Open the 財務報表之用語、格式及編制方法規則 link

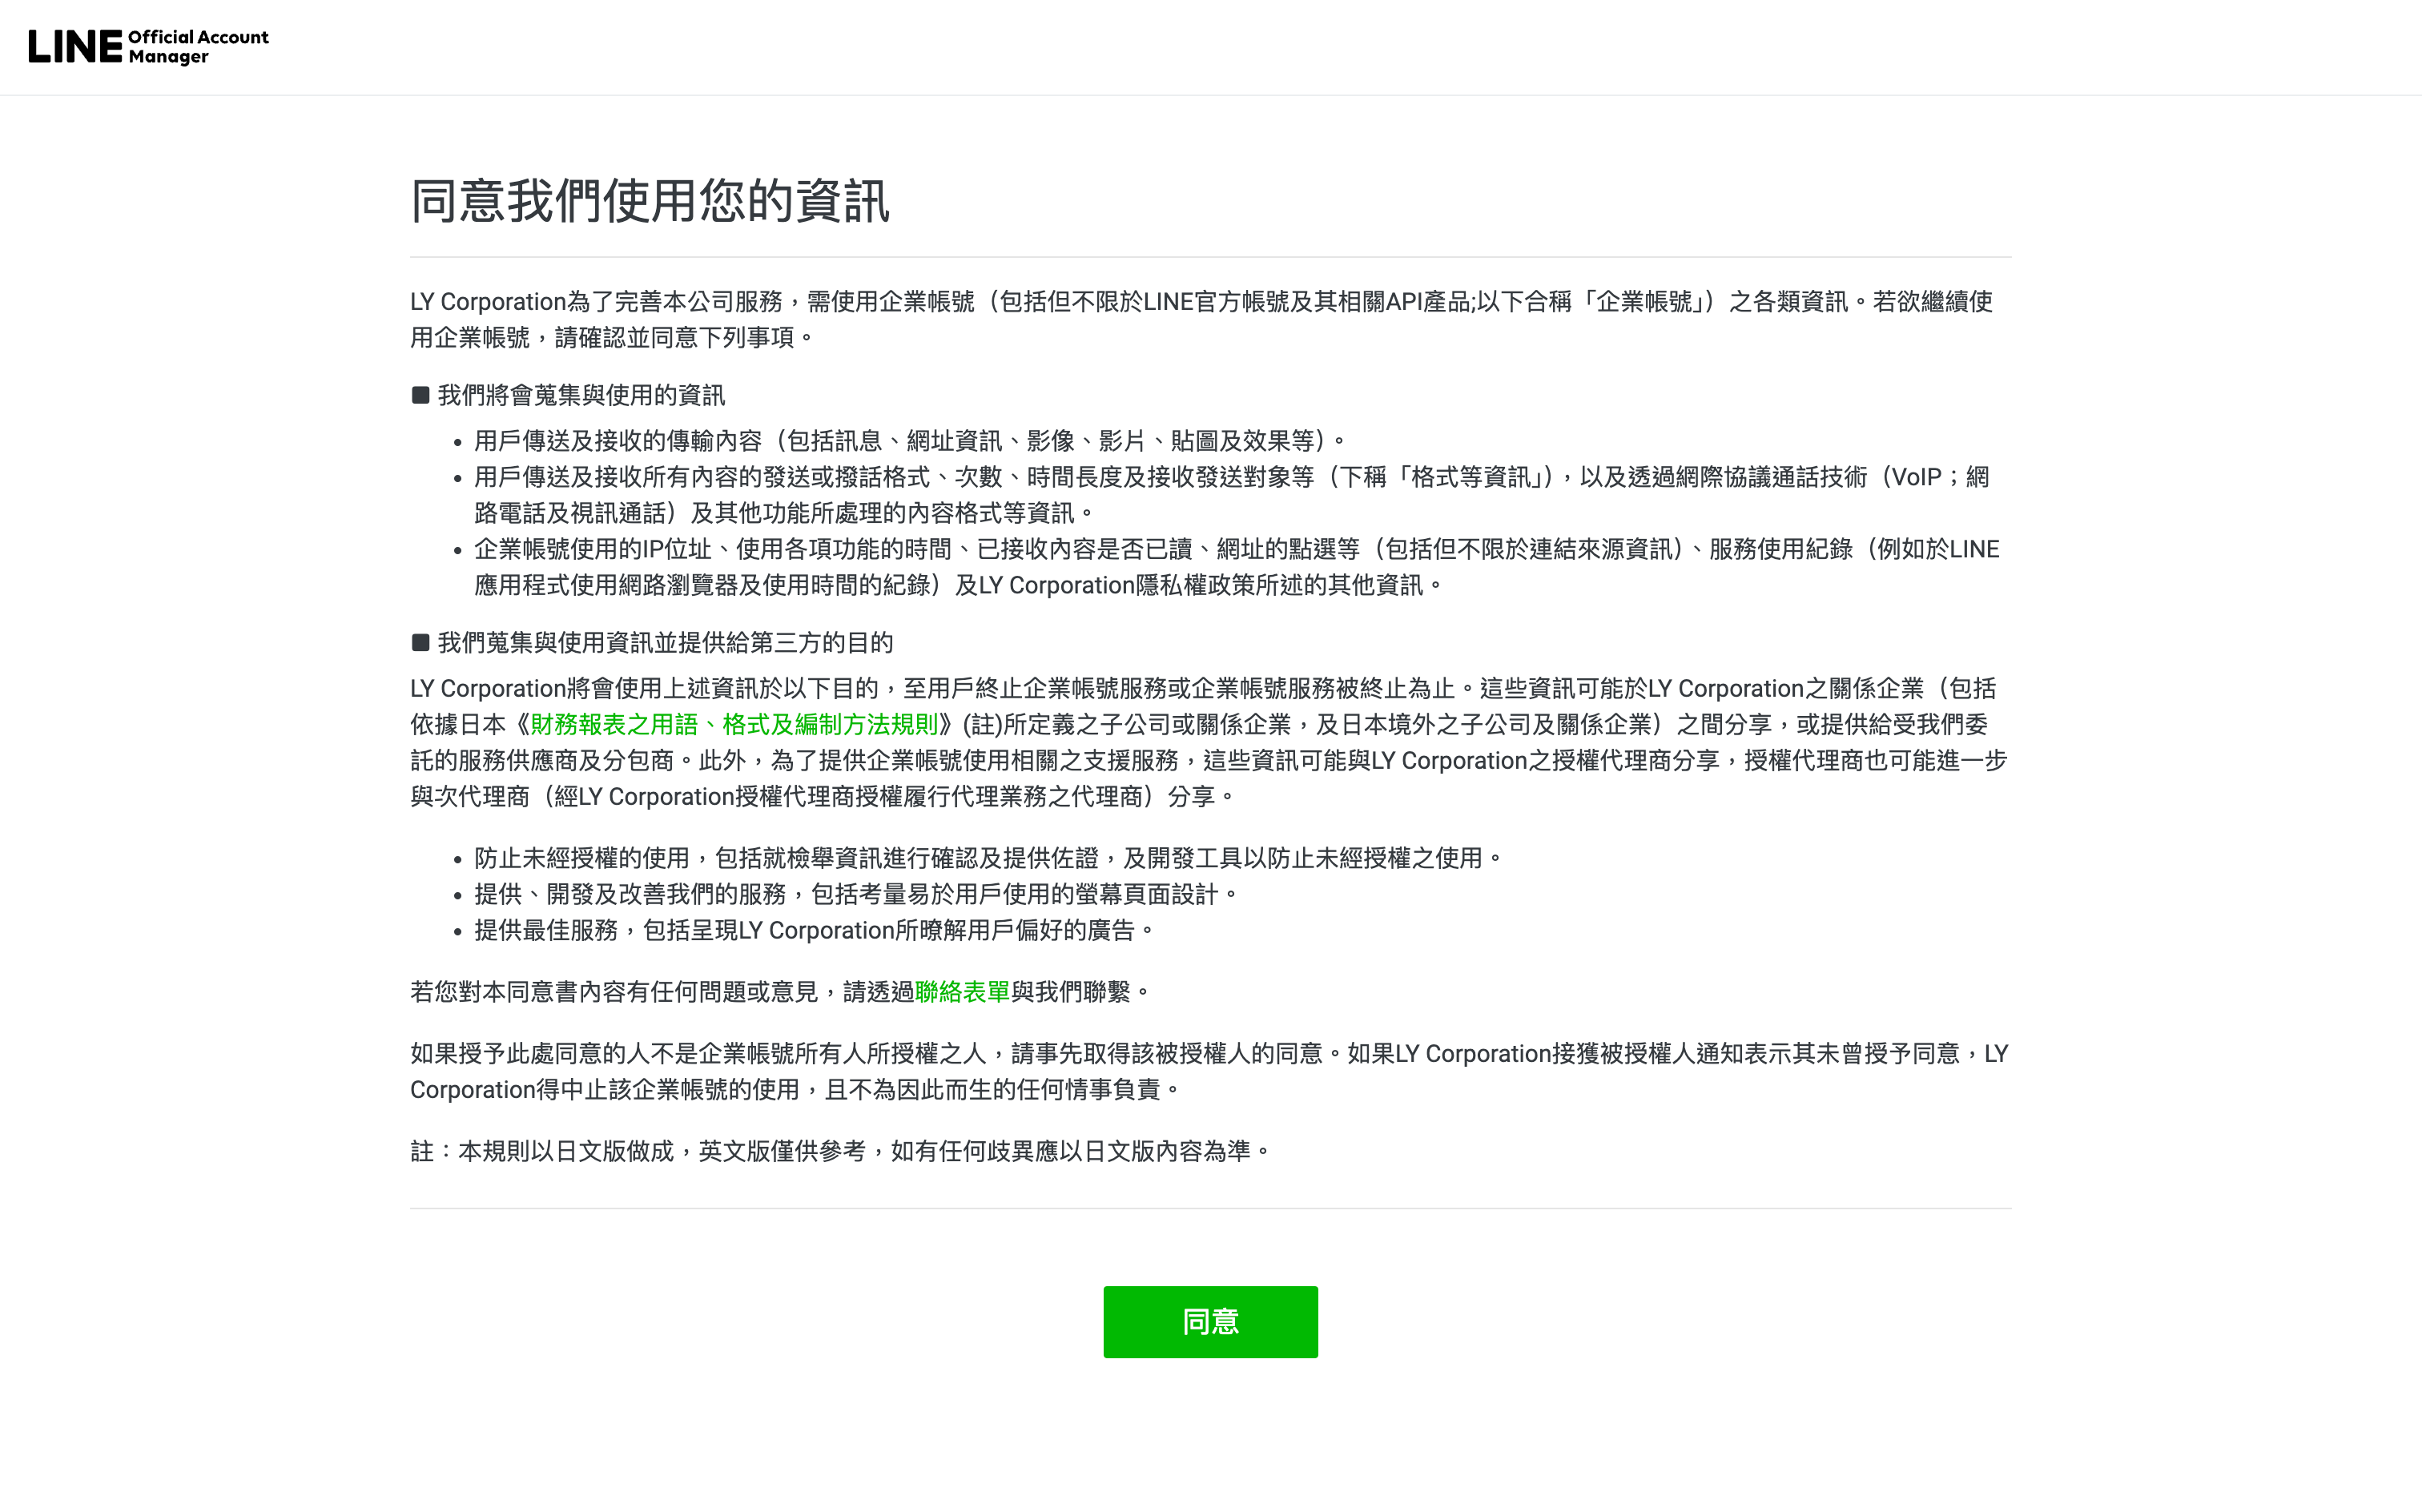(733, 724)
